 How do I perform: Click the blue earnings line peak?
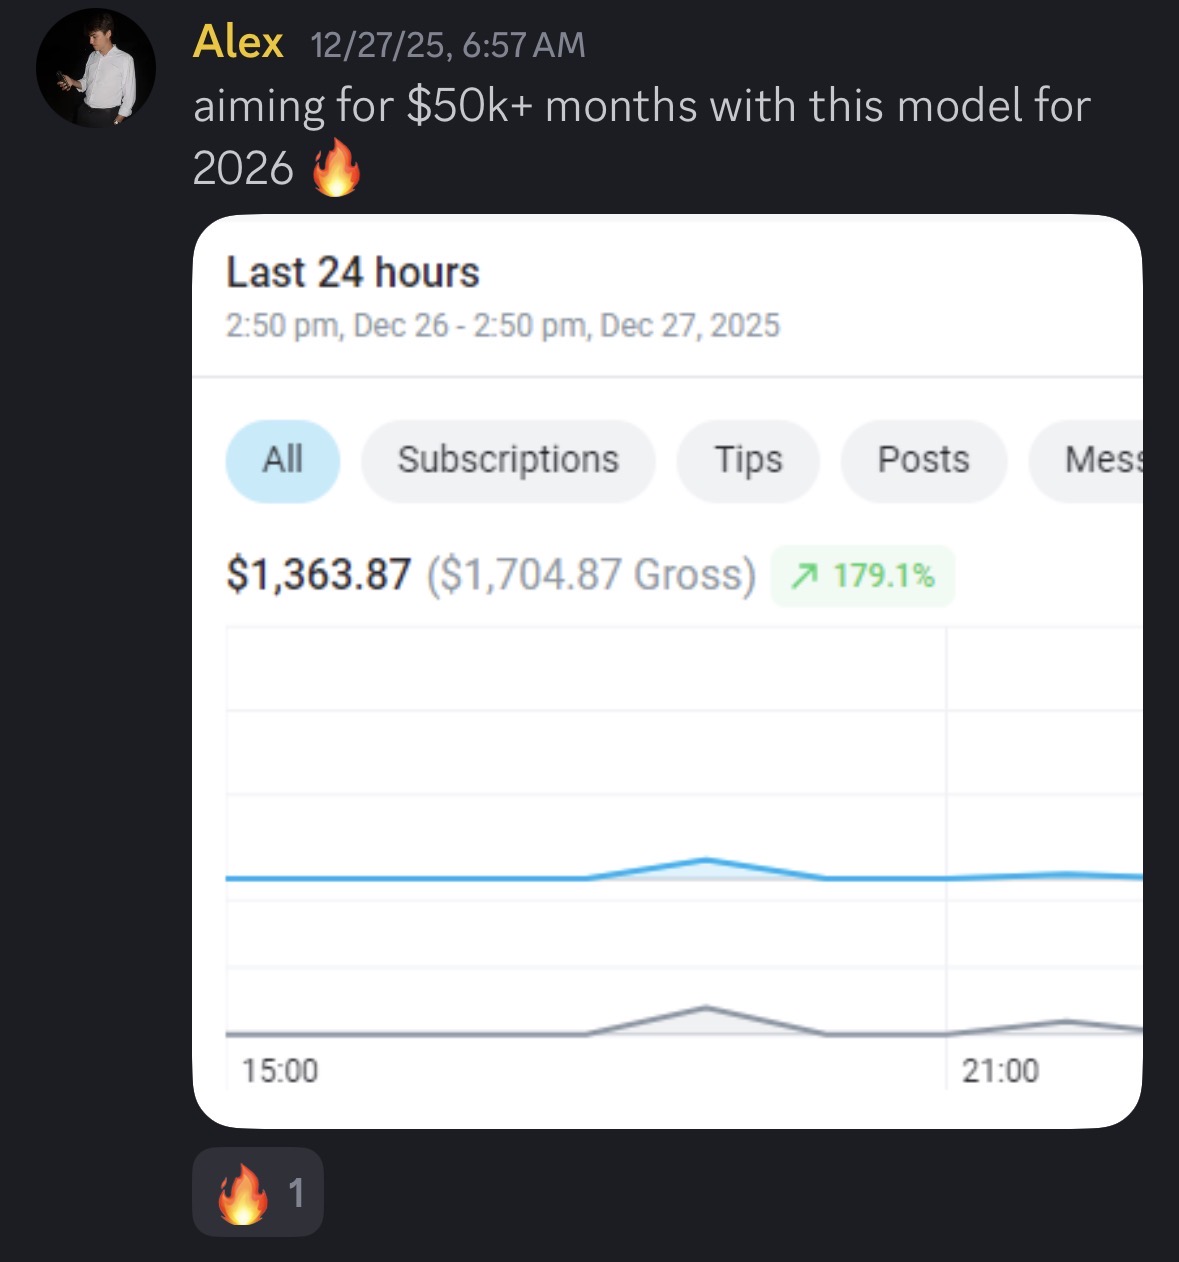[x=706, y=860]
